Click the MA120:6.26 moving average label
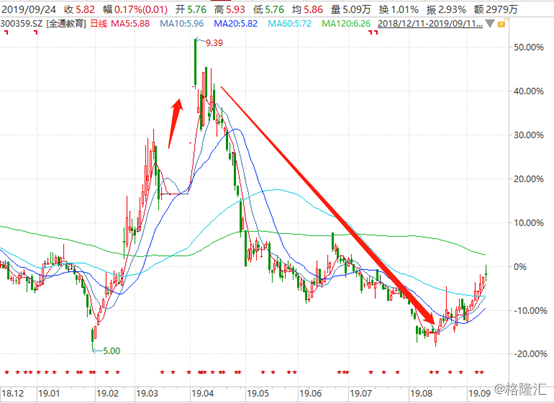The image size is (554, 403). point(346,24)
